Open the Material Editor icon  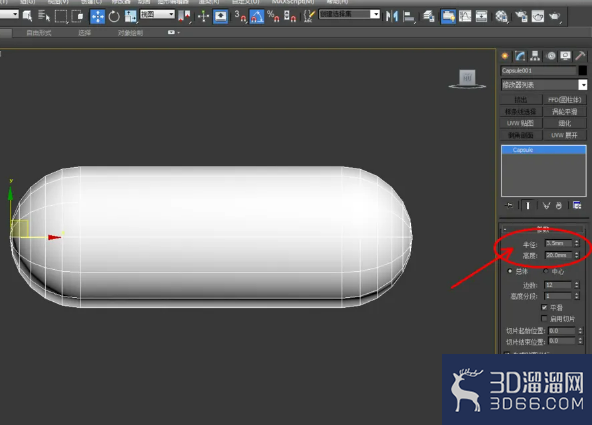(x=501, y=16)
